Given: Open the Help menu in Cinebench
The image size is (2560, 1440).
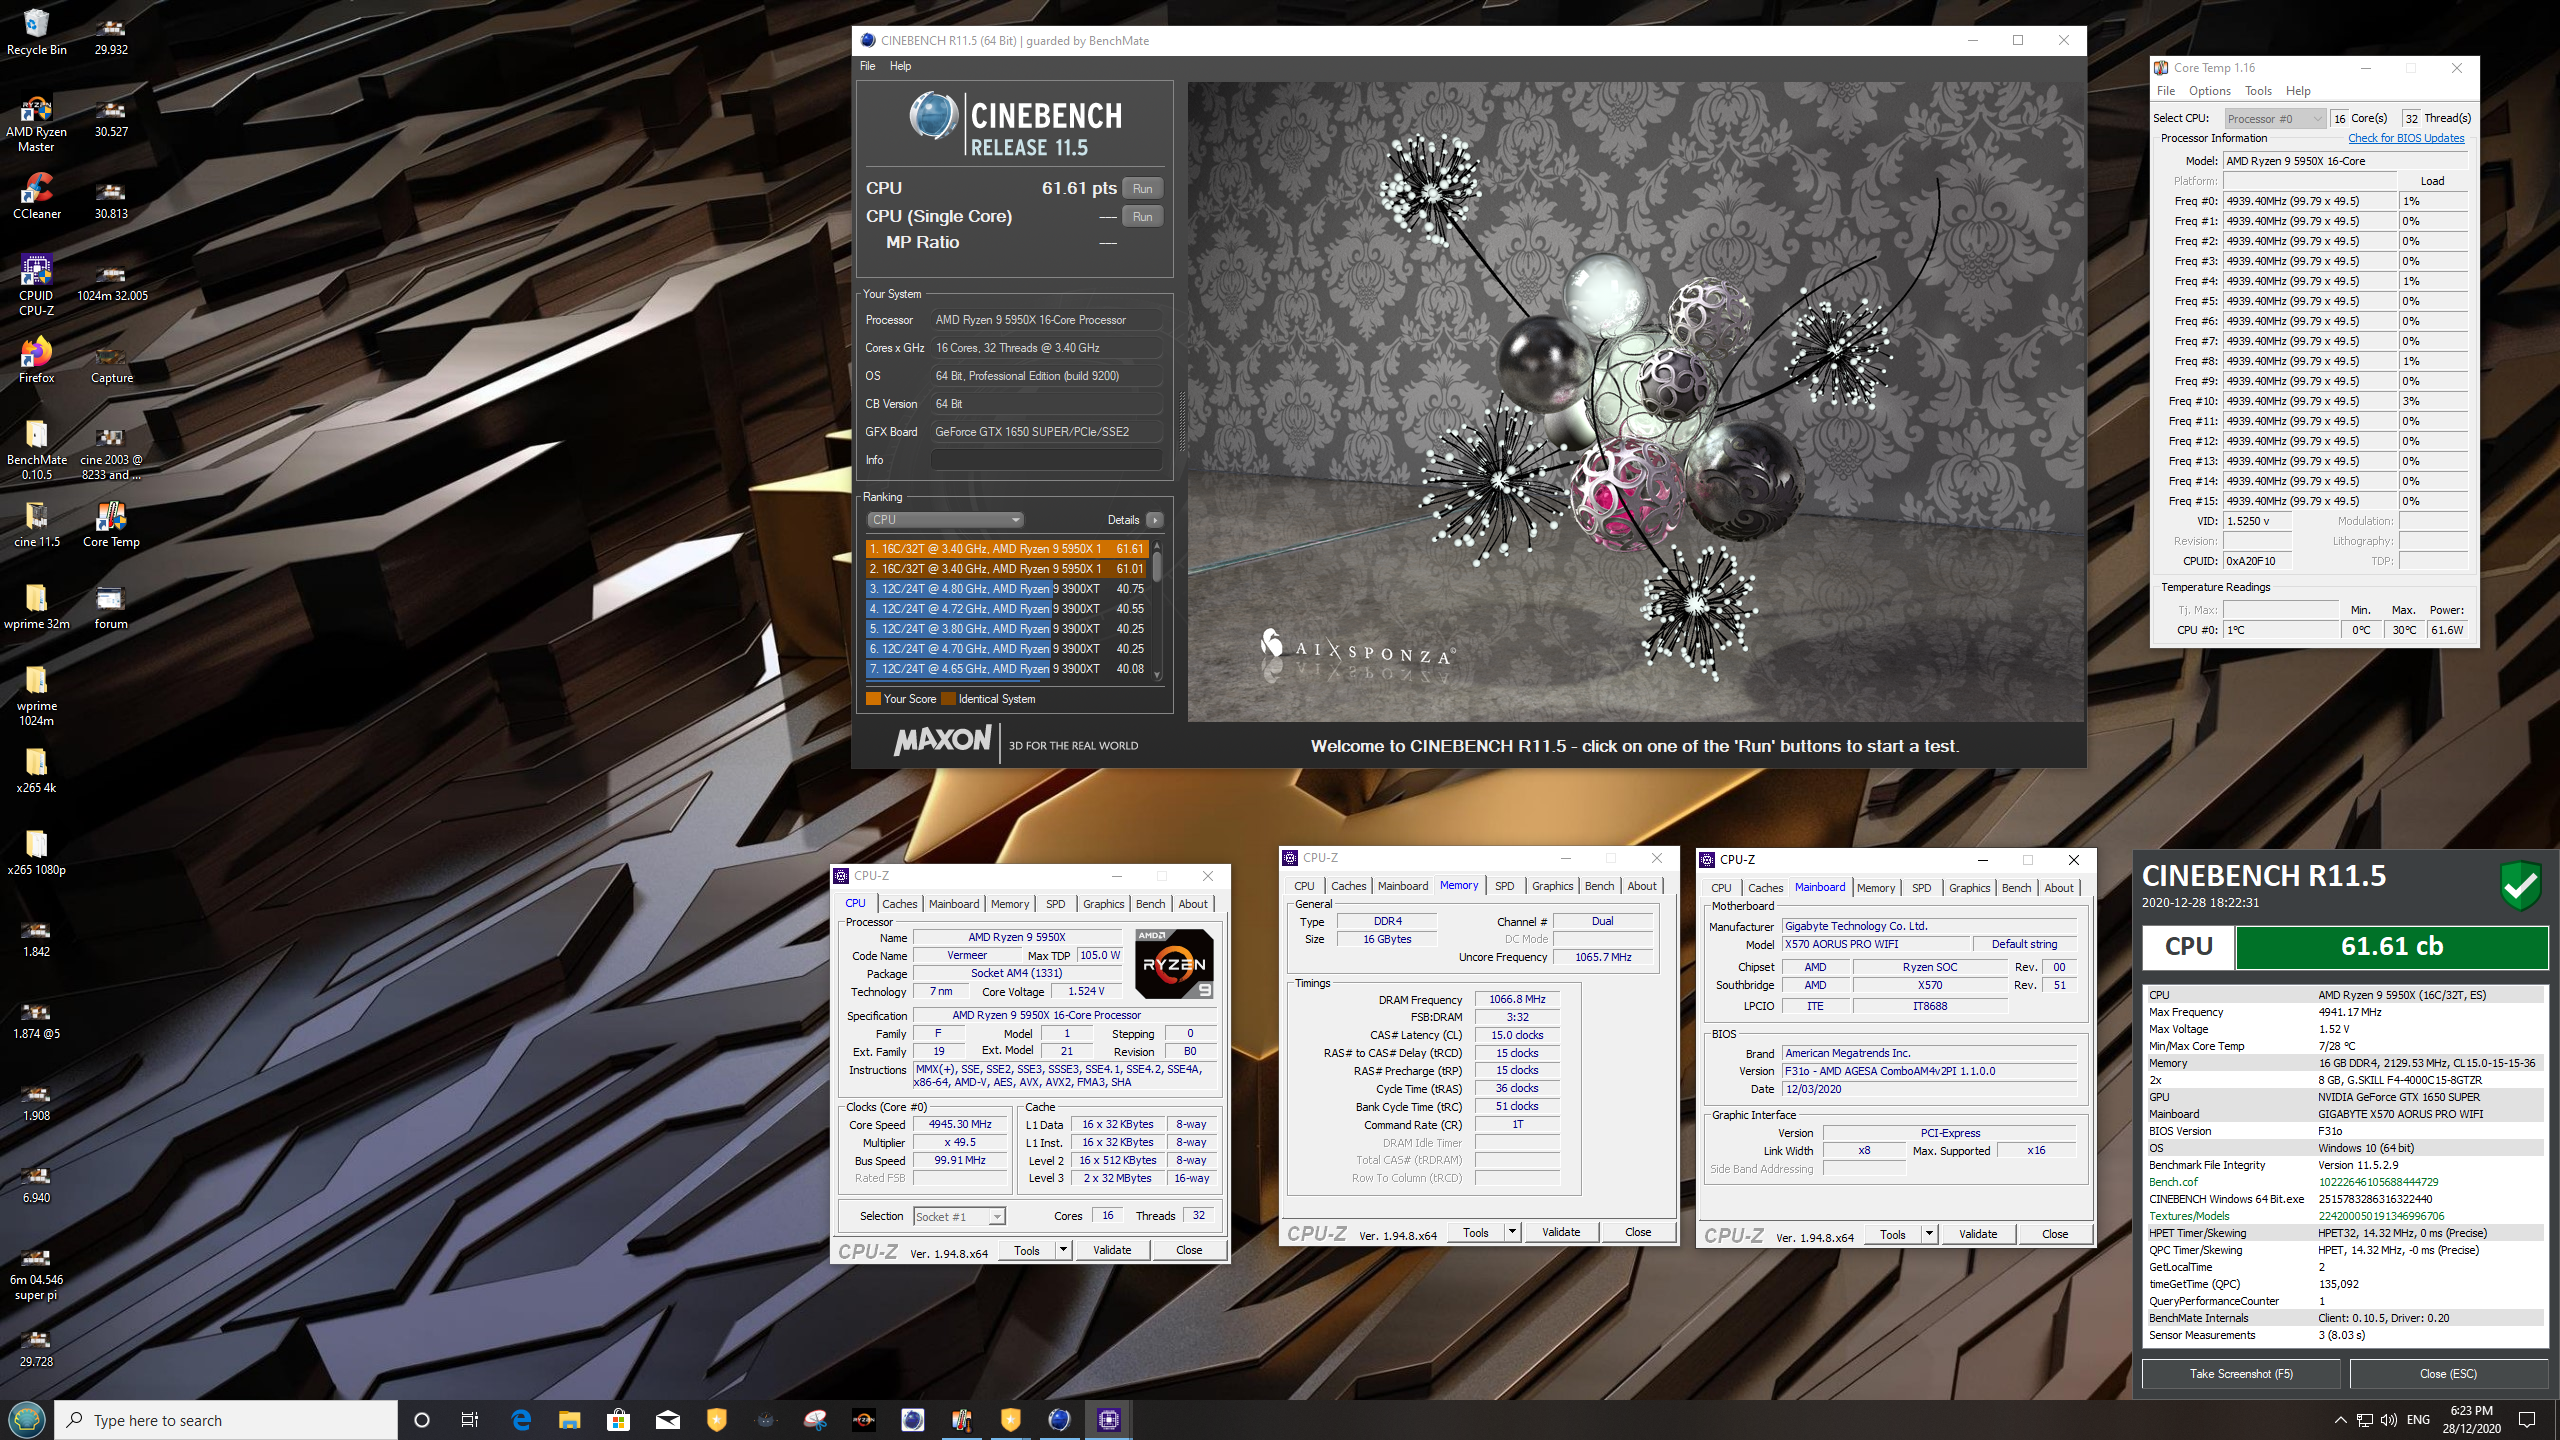Looking at the screenshot, I should point(900,66).
